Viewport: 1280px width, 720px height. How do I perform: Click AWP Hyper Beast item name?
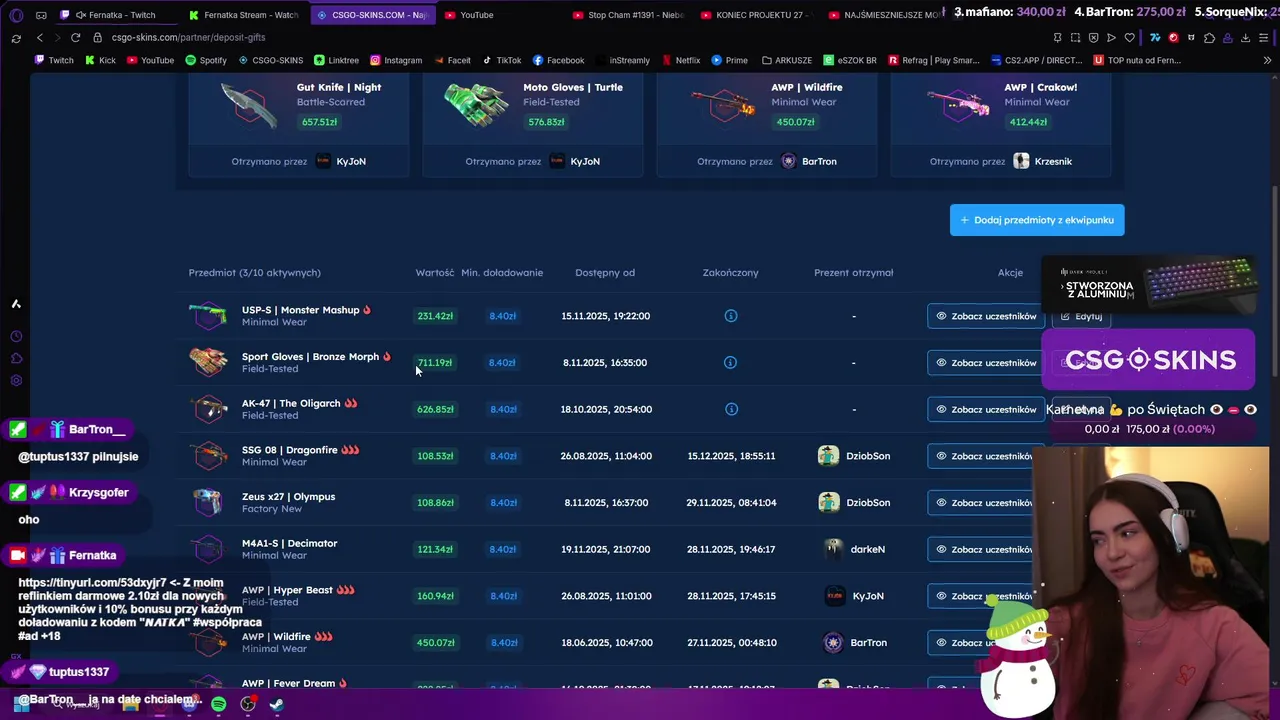coord(287,590)
